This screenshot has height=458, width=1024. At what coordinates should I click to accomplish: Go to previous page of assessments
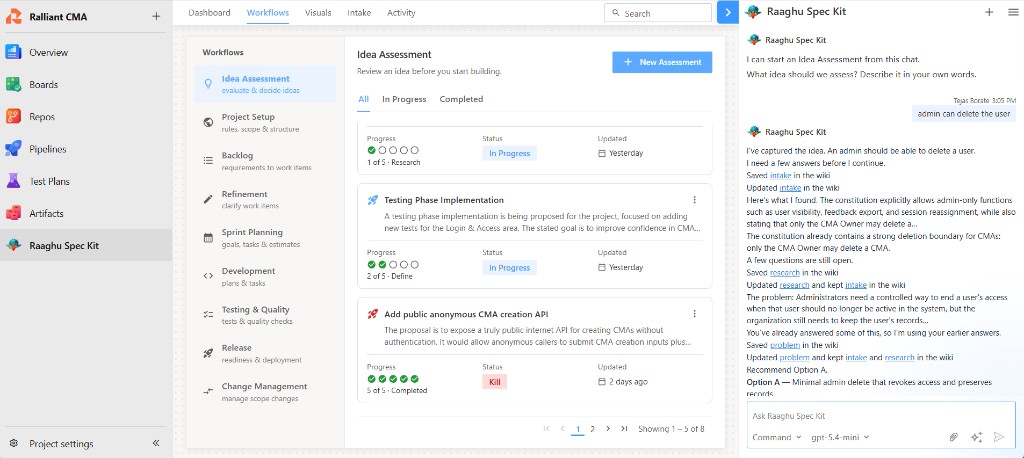pos(562,429)
